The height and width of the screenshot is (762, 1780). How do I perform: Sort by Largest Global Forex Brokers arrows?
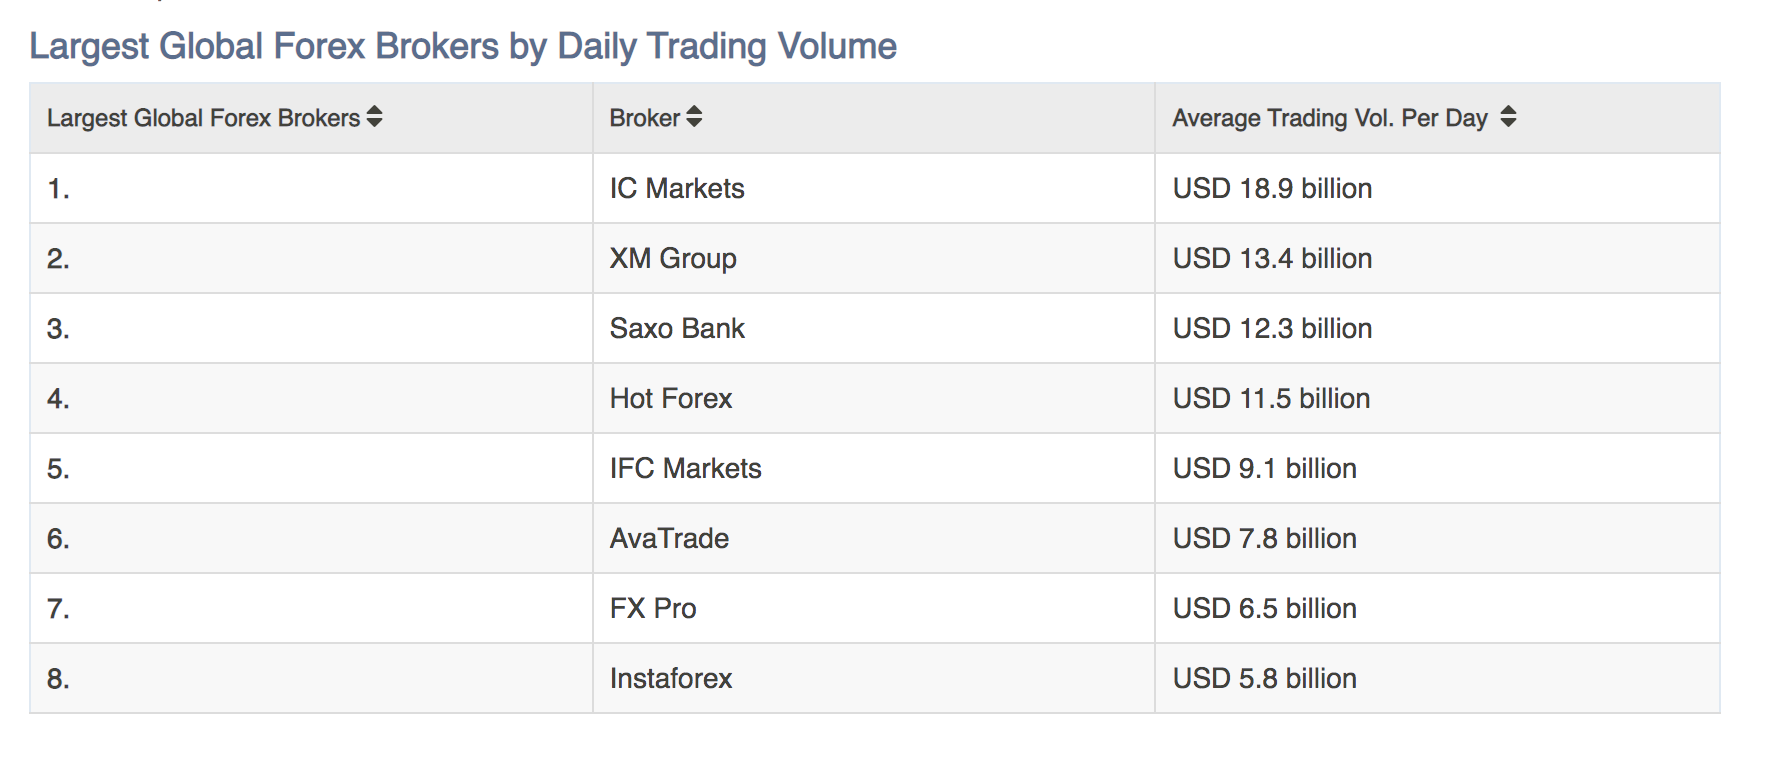click(x=374, y=117)
